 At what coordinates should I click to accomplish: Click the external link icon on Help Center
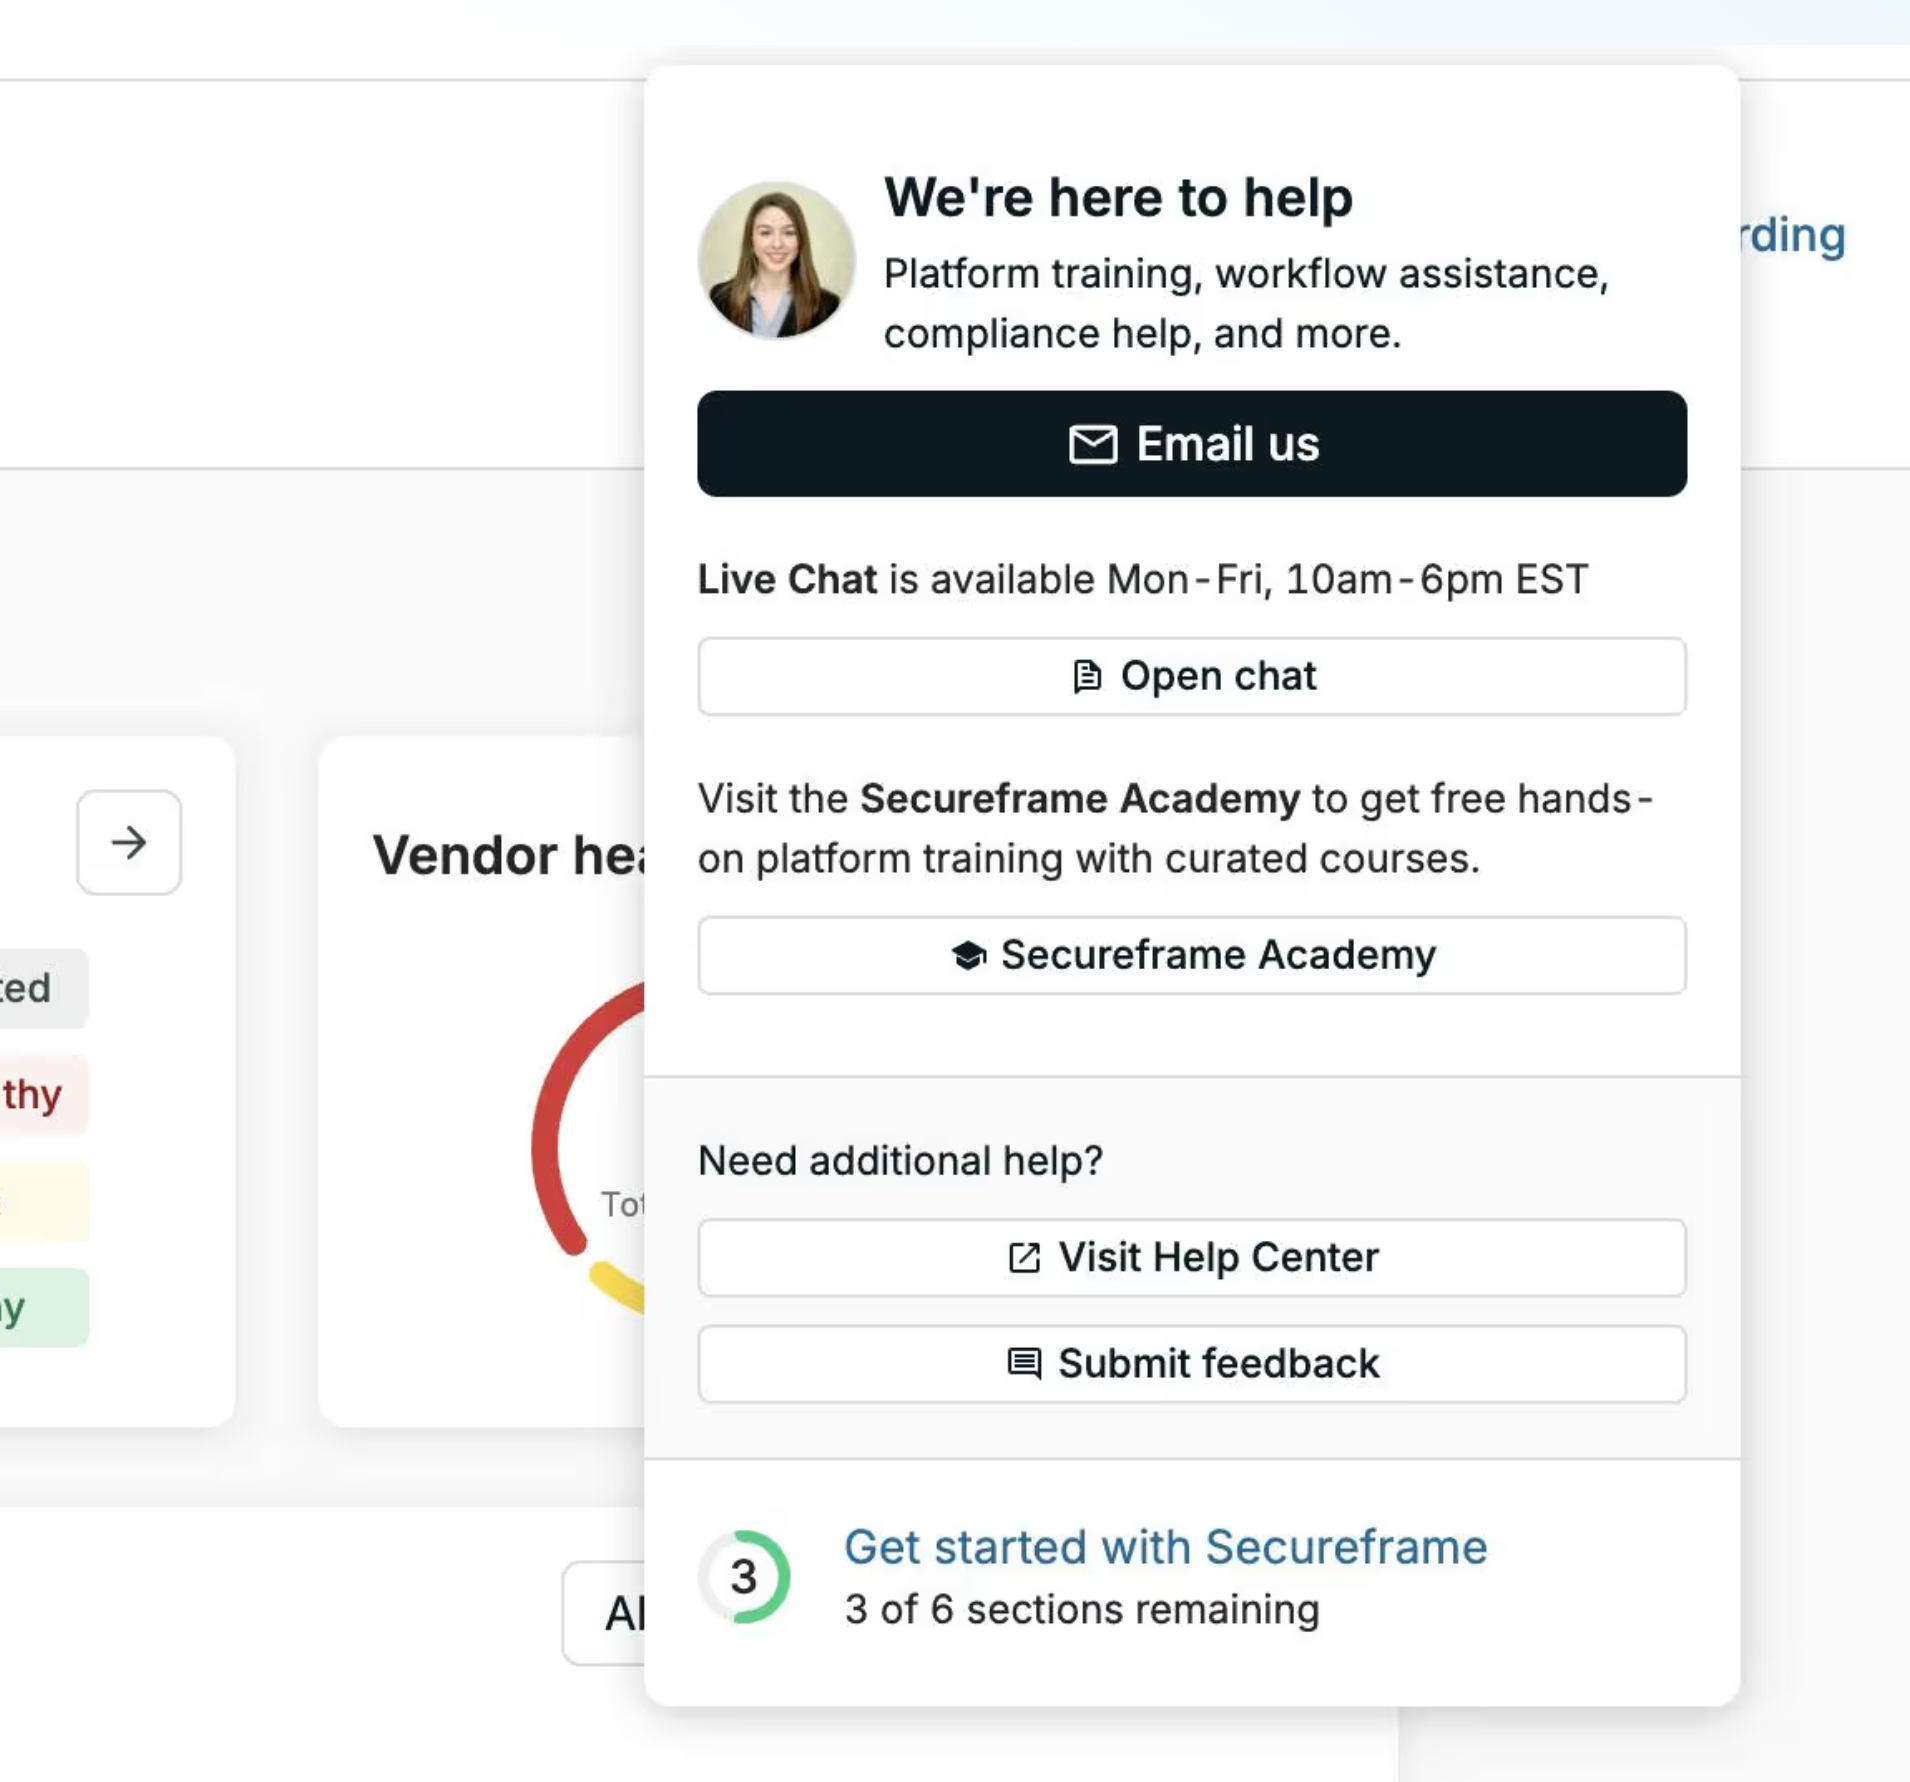click(1024, 1257)
